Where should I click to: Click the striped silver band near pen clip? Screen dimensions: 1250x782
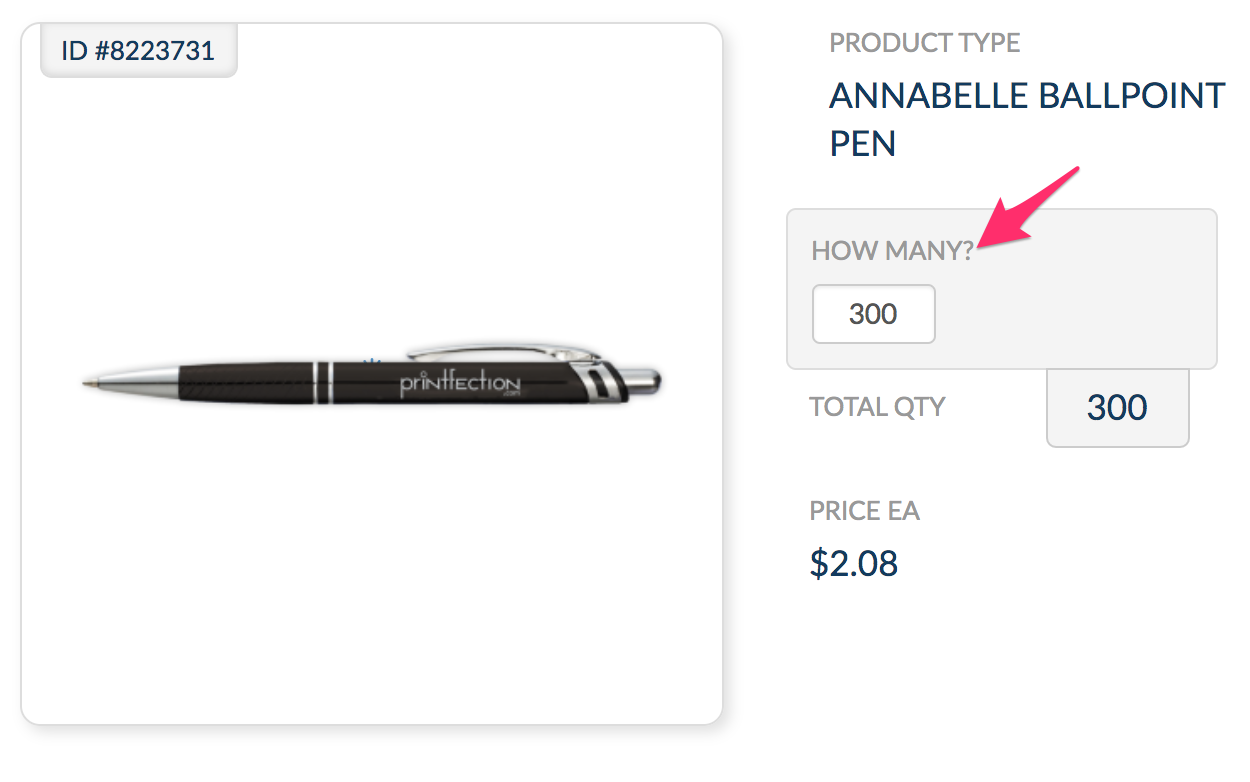(x=596, y=381)
